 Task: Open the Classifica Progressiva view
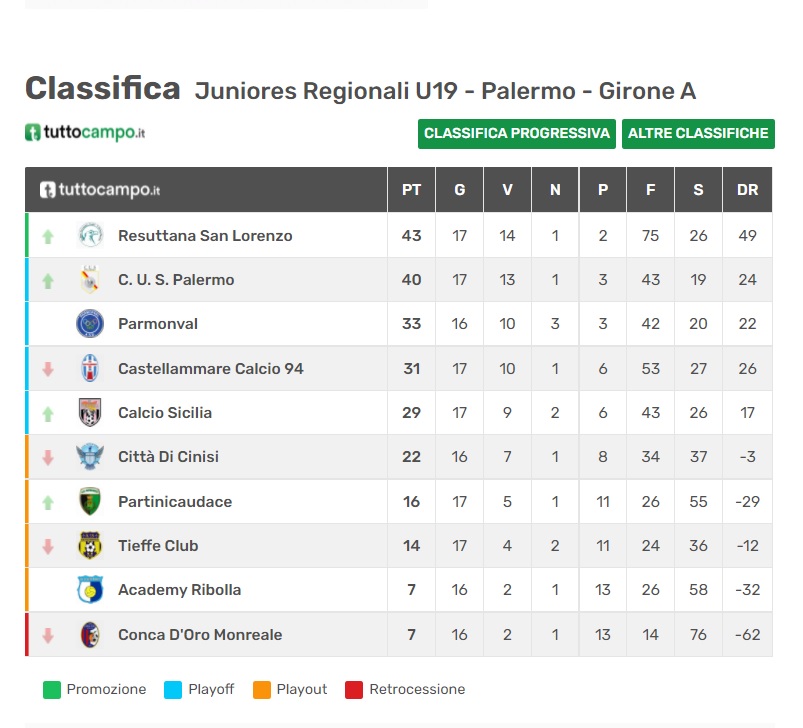coord(517,134)
